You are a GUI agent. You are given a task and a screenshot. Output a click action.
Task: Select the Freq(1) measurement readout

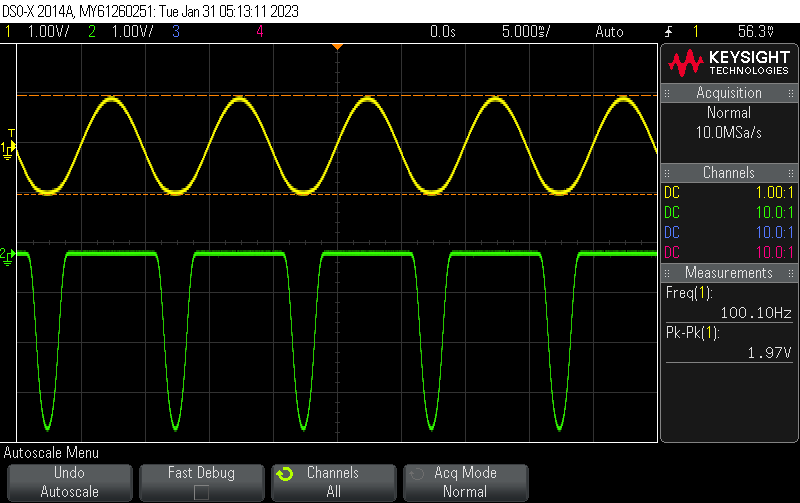tap(729, 303)
